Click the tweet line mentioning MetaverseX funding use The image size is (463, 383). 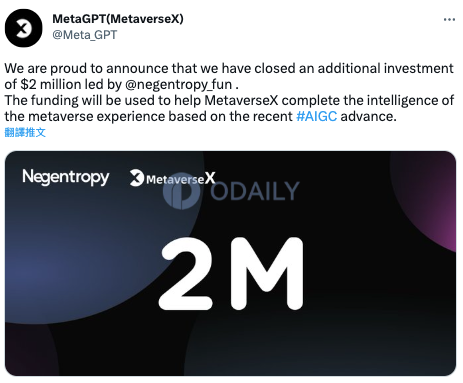[x=229, y=100]
